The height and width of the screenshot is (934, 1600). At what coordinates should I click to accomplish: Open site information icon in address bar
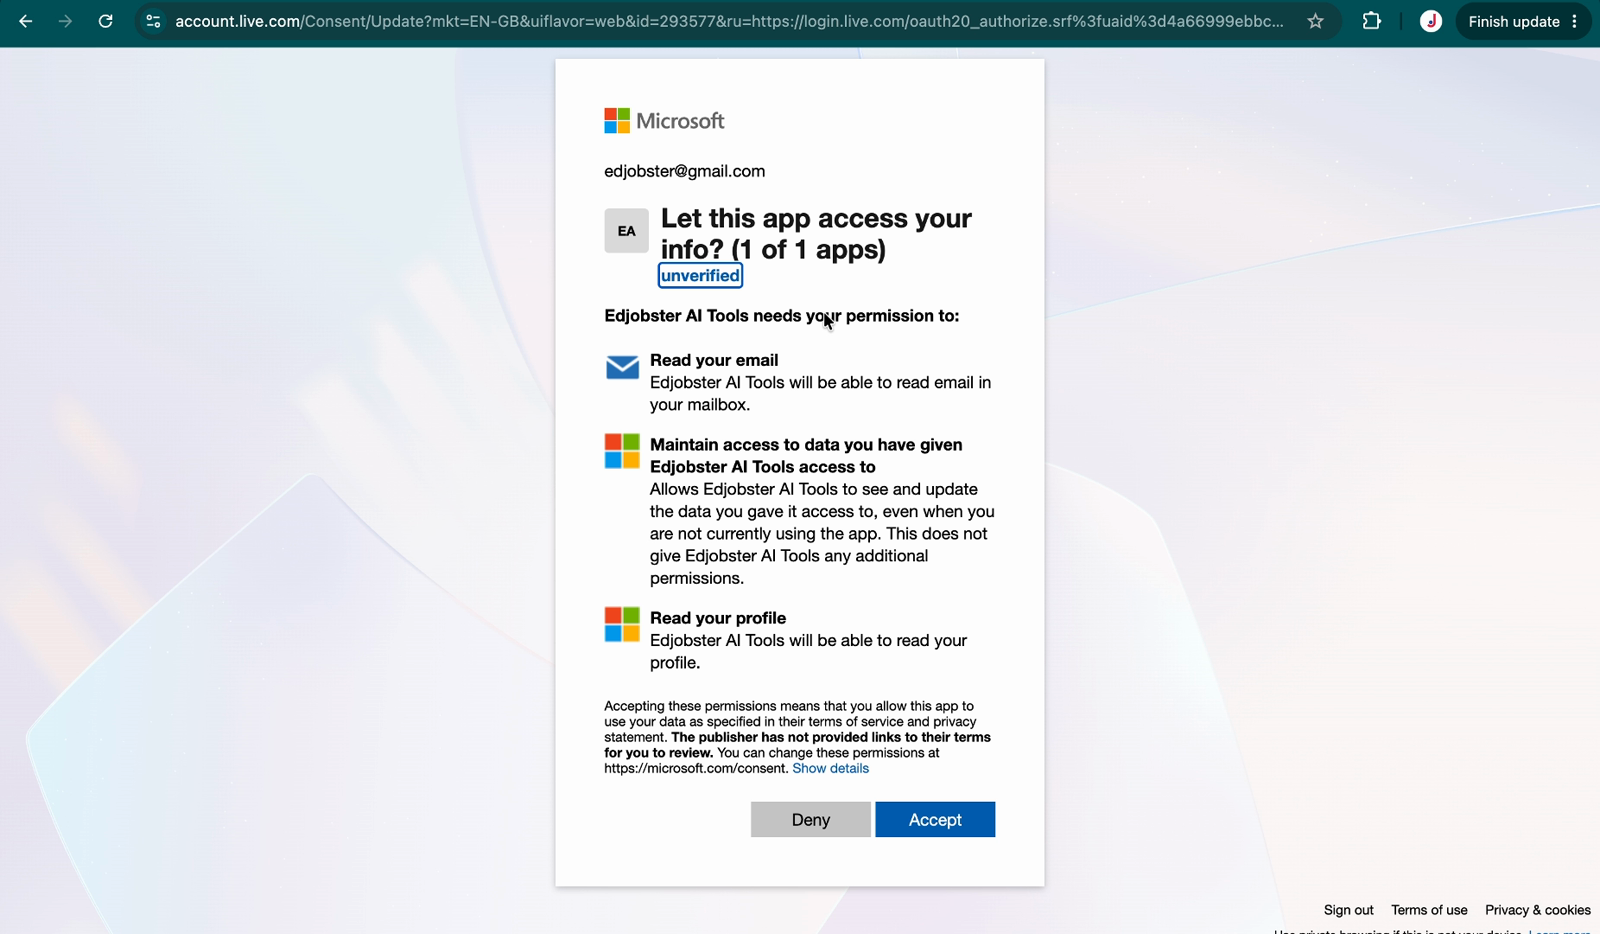click(x=153, y=21)
